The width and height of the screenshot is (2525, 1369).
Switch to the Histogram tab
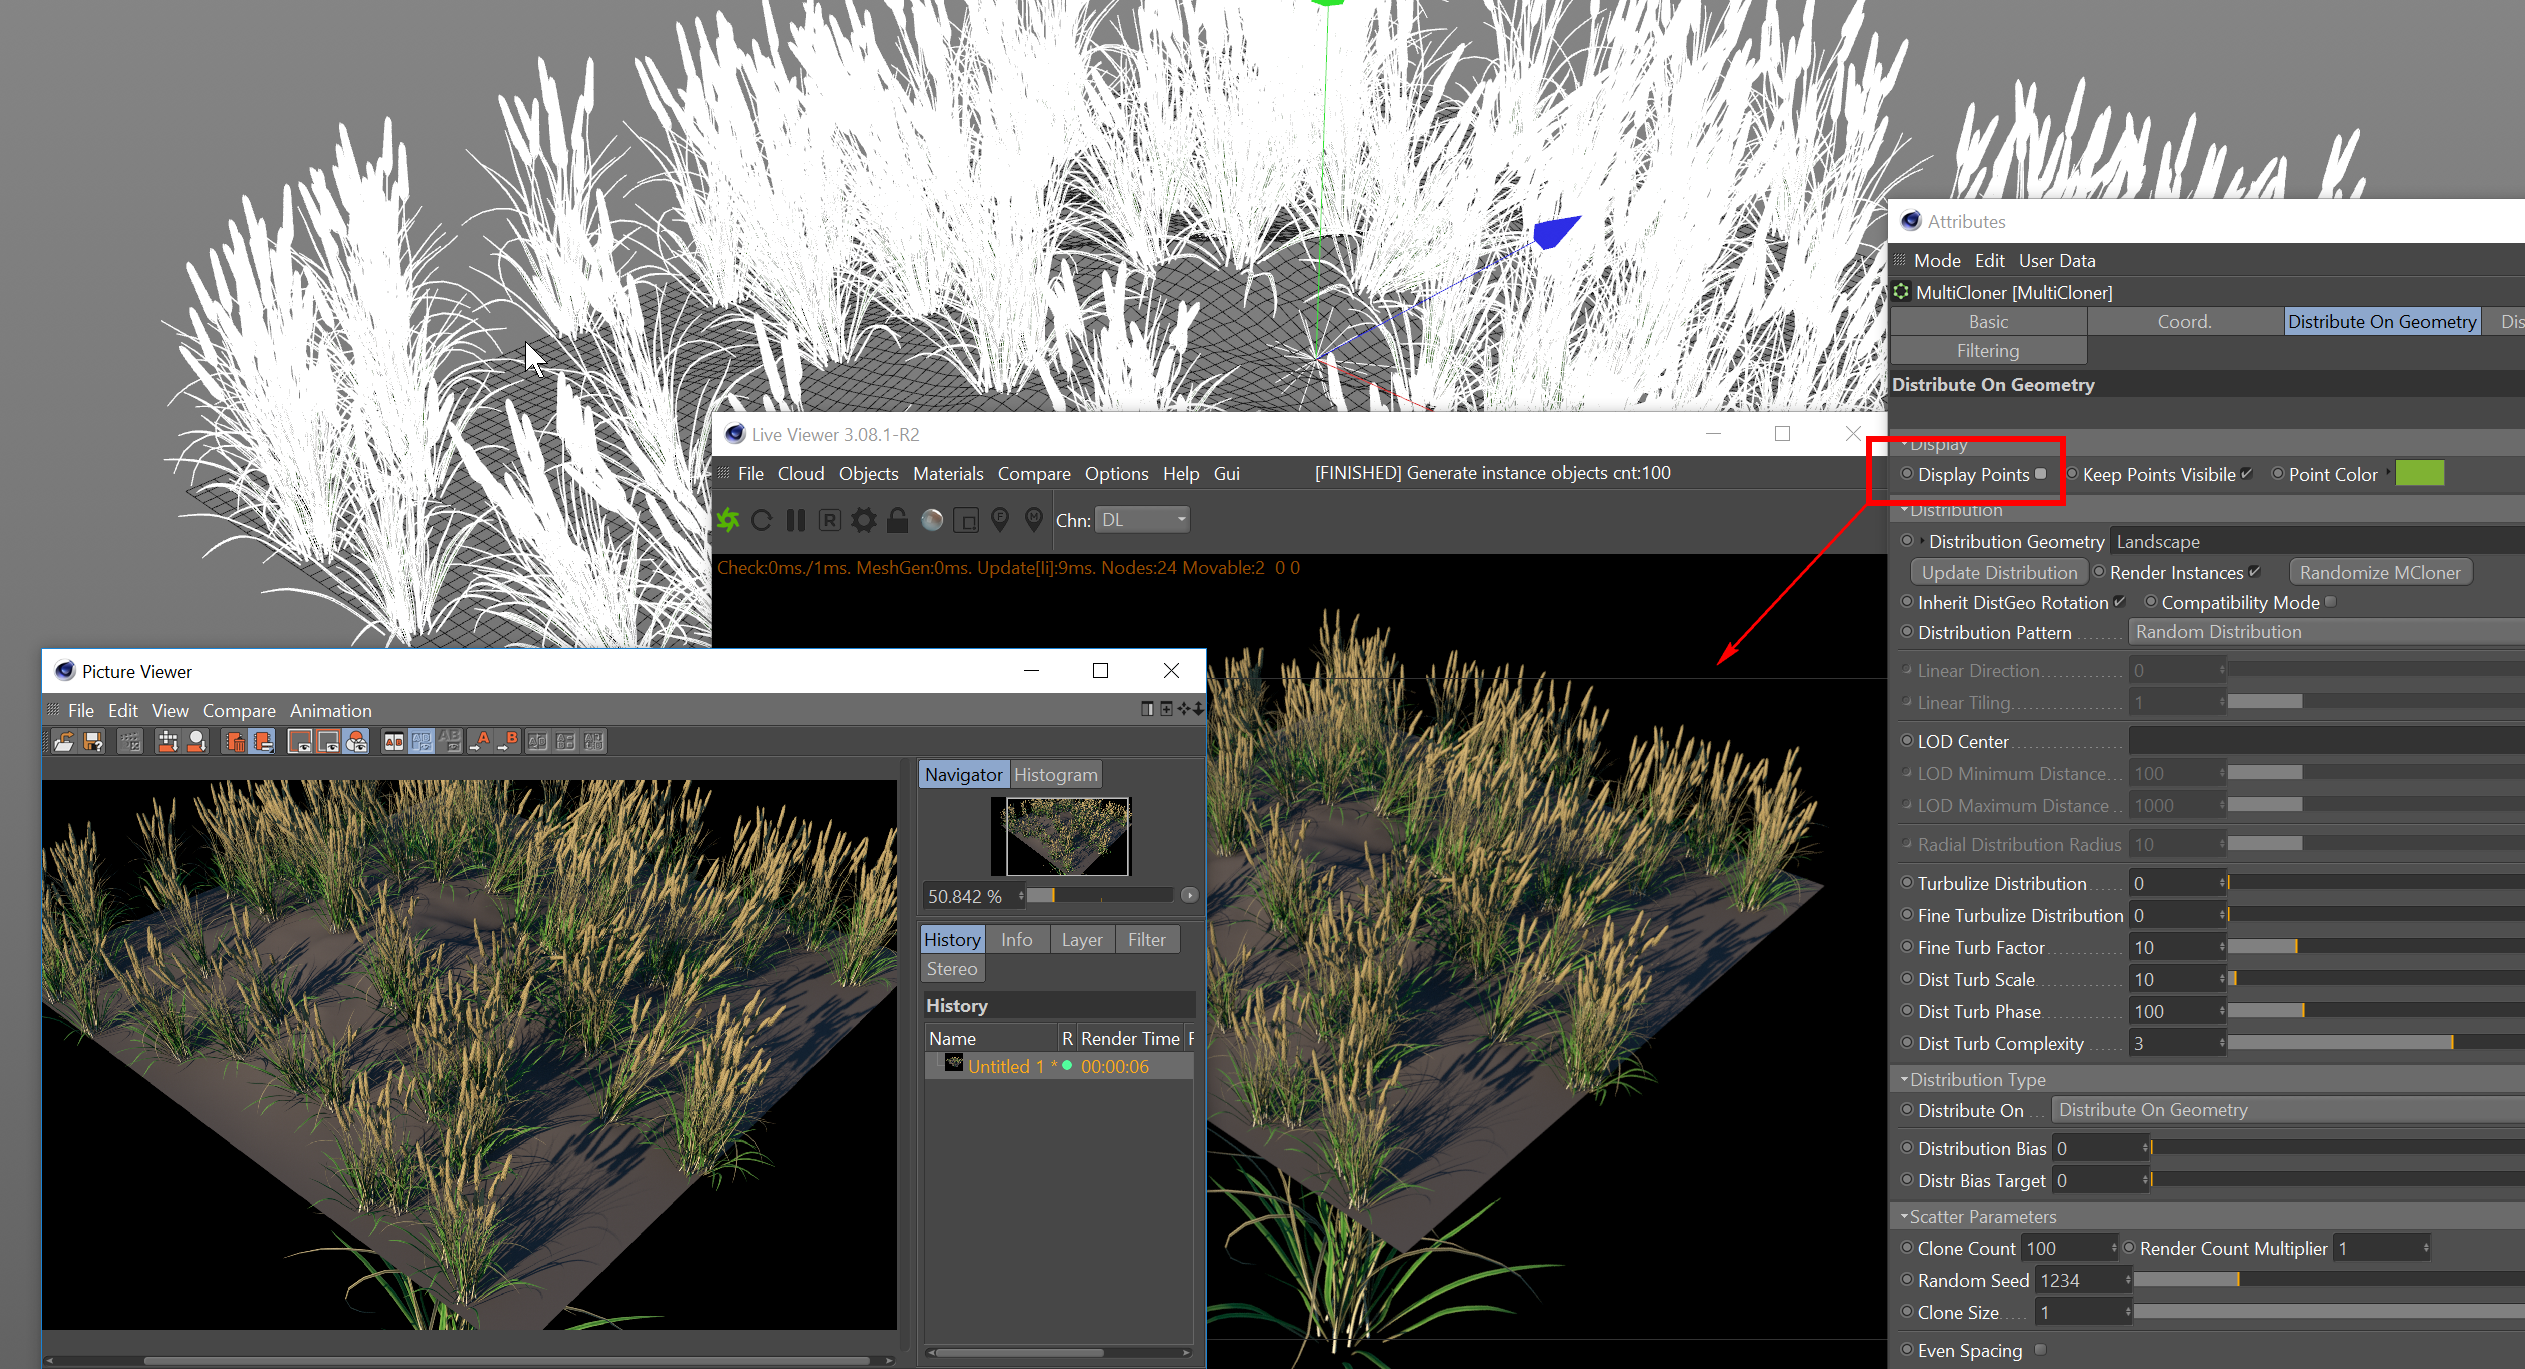click(x=1055, y=774)
